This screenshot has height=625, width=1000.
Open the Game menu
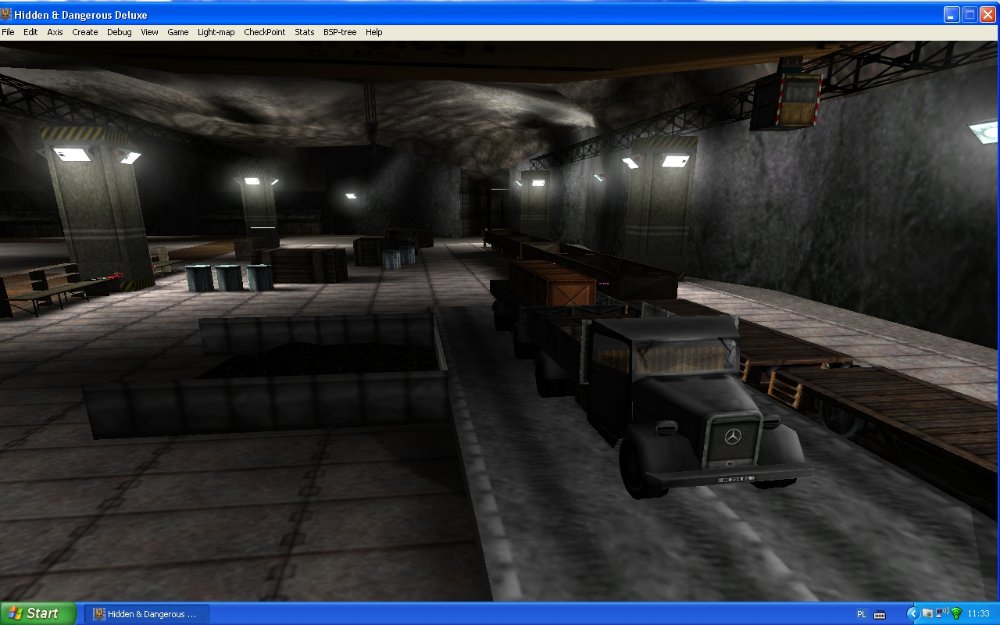point(178,32)
